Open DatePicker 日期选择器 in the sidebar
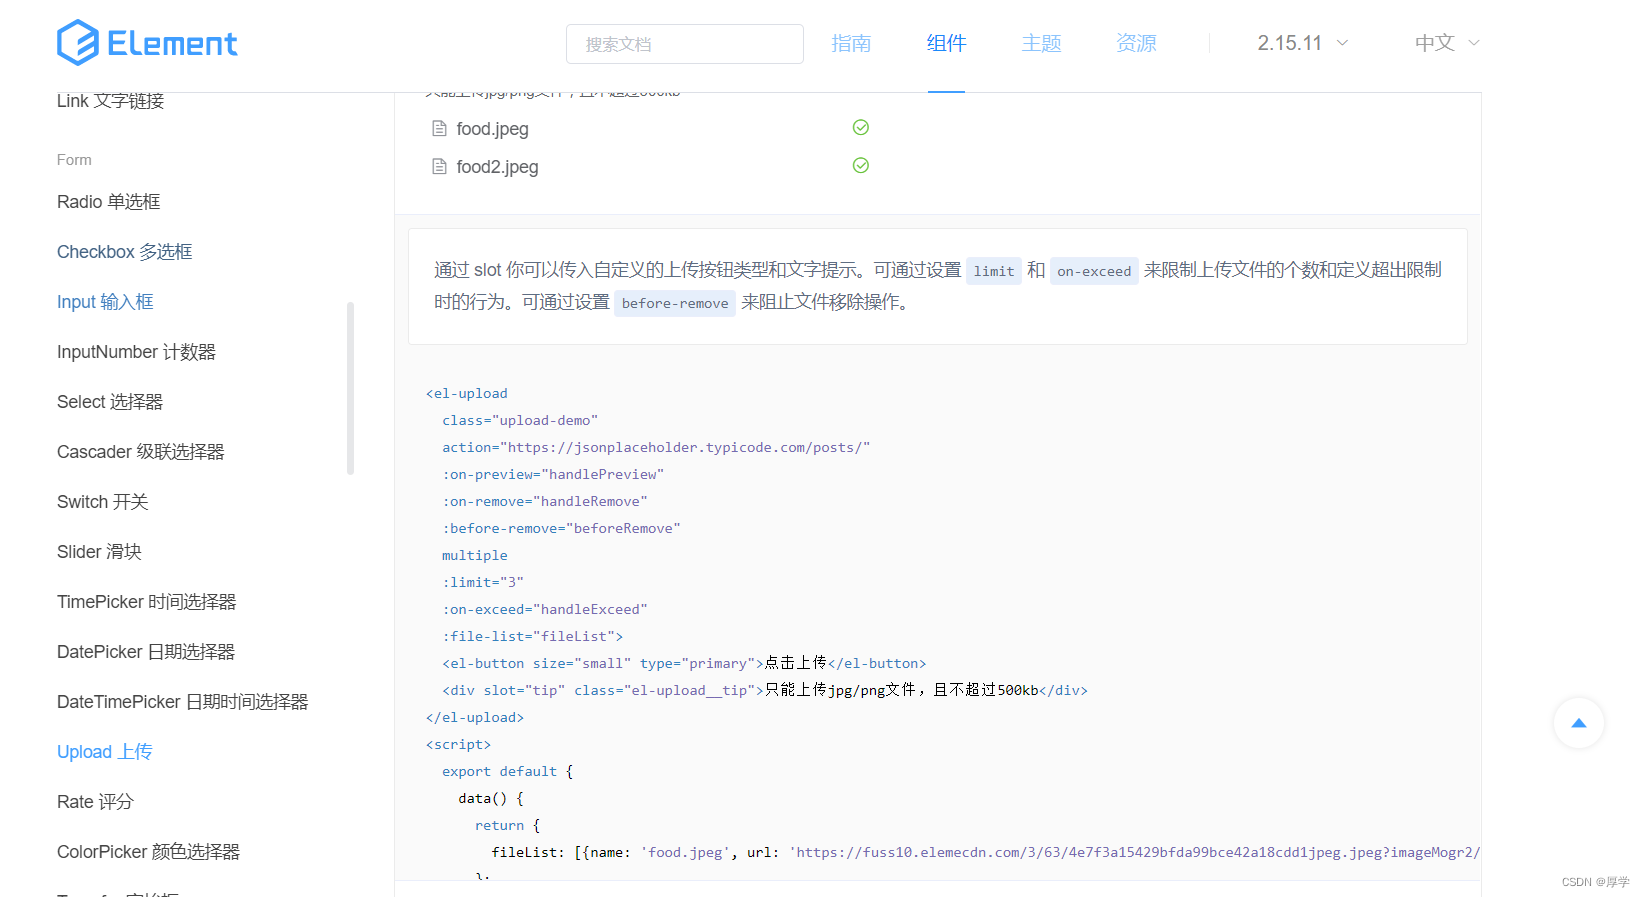This screenshot has height=897, width=1645. 146,652
